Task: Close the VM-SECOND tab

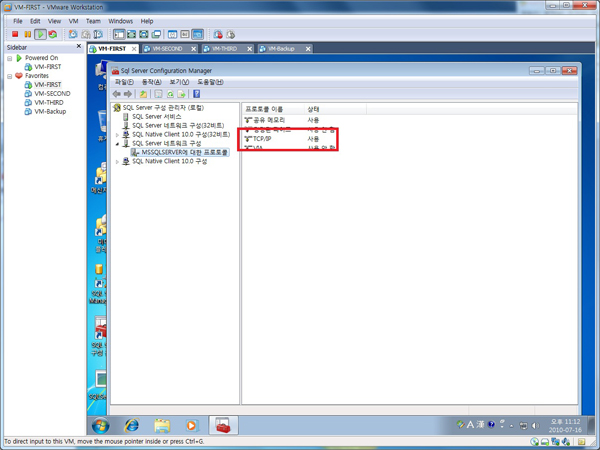Action: 194,49
